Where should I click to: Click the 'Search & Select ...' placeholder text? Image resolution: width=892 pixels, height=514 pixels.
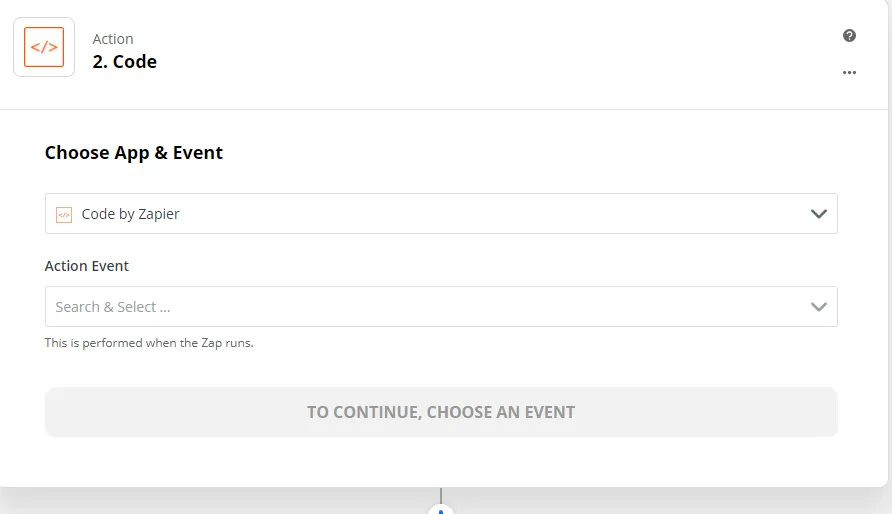pos(113,307)
